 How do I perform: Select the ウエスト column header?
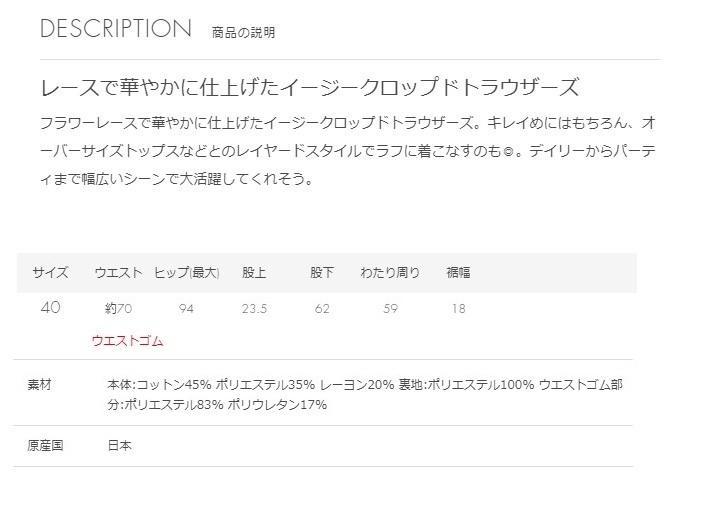[118, 272]
